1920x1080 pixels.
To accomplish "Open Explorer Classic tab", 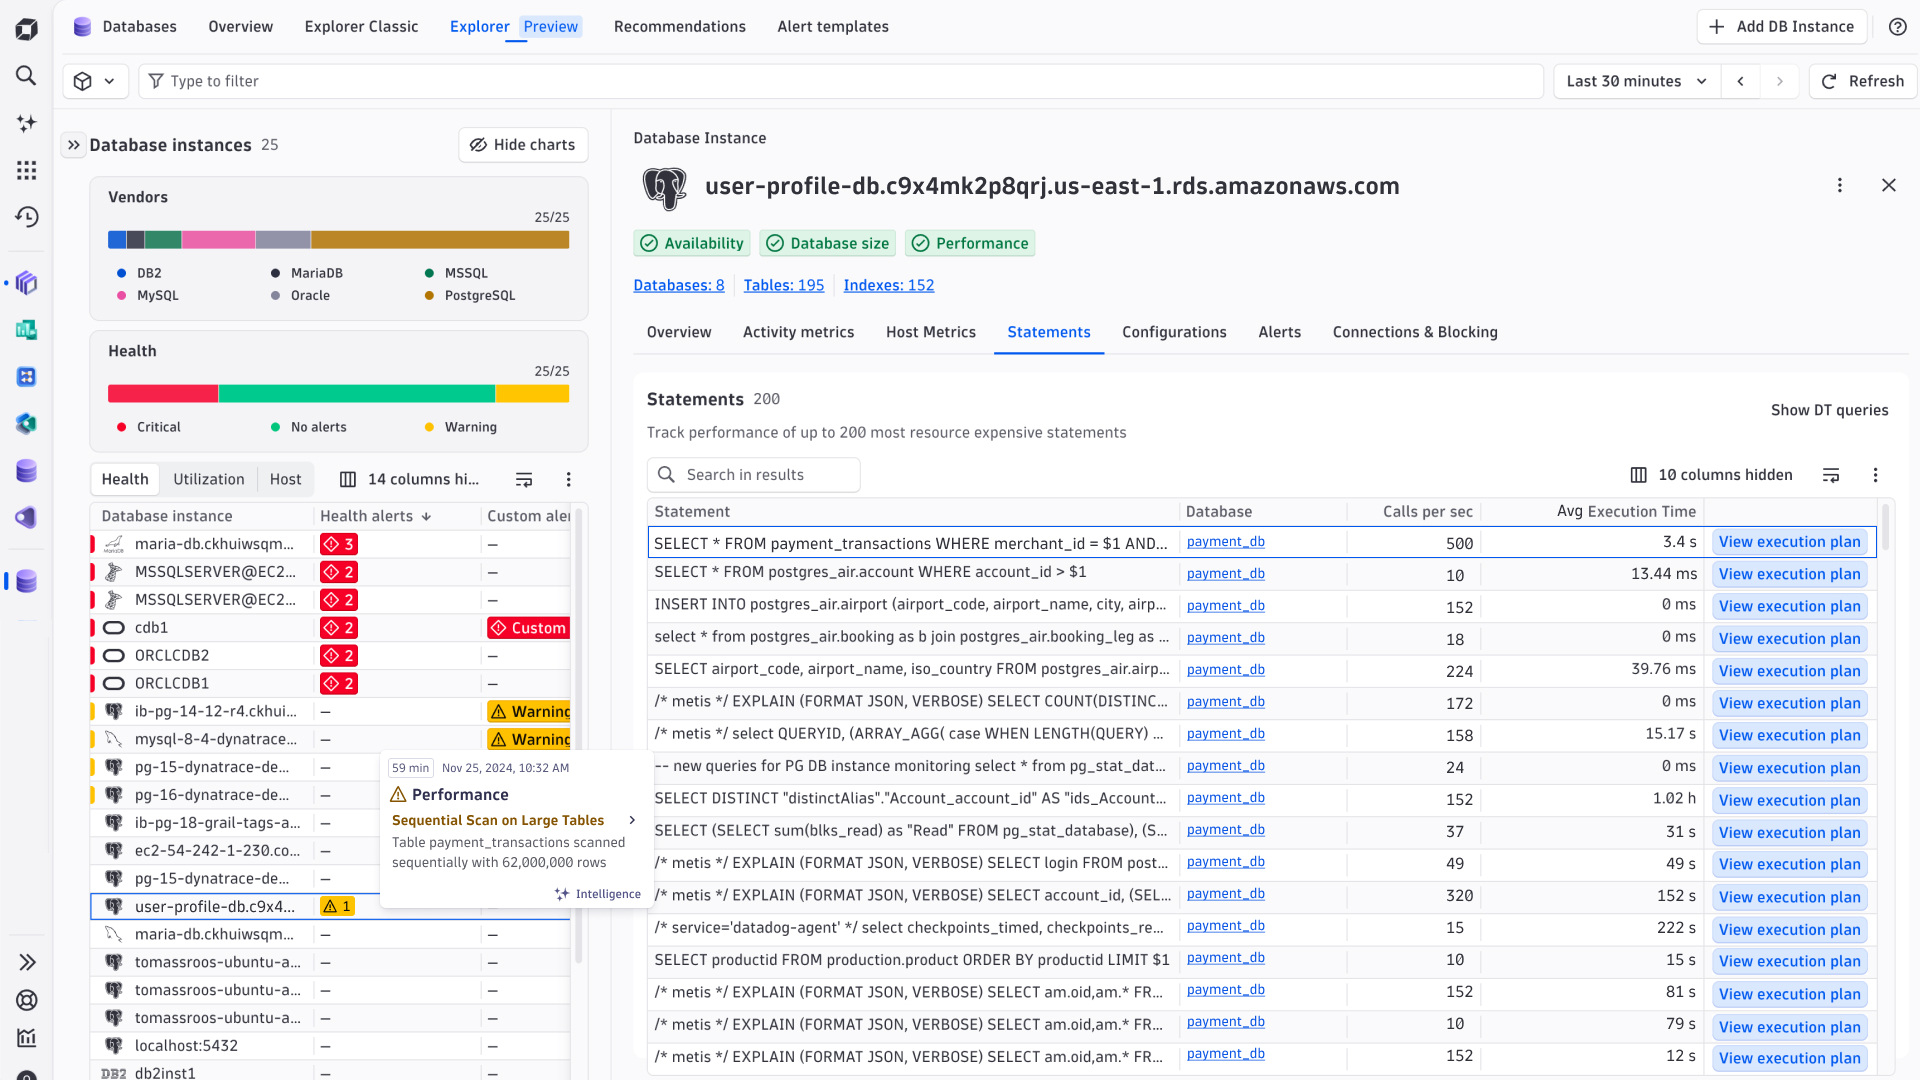I will 361,27.
